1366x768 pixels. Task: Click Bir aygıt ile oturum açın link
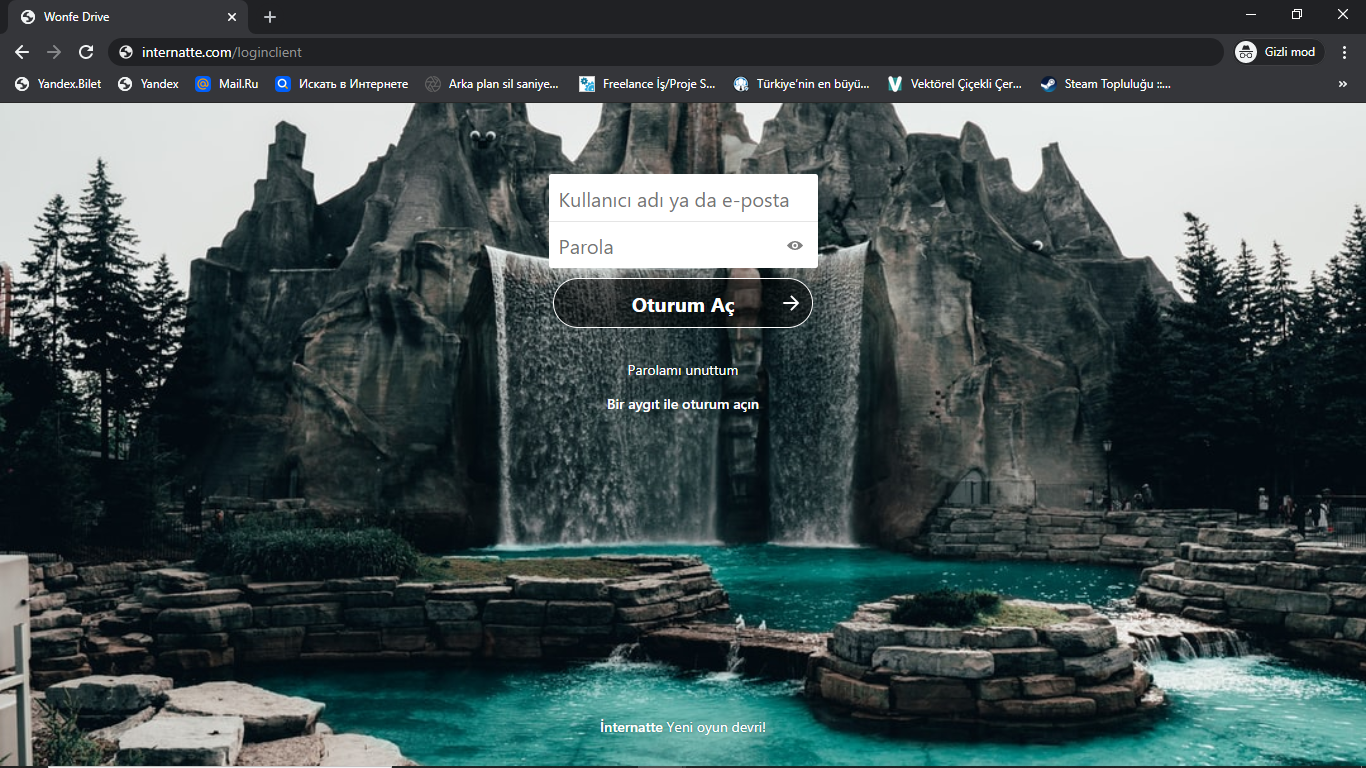pos(683,404)
